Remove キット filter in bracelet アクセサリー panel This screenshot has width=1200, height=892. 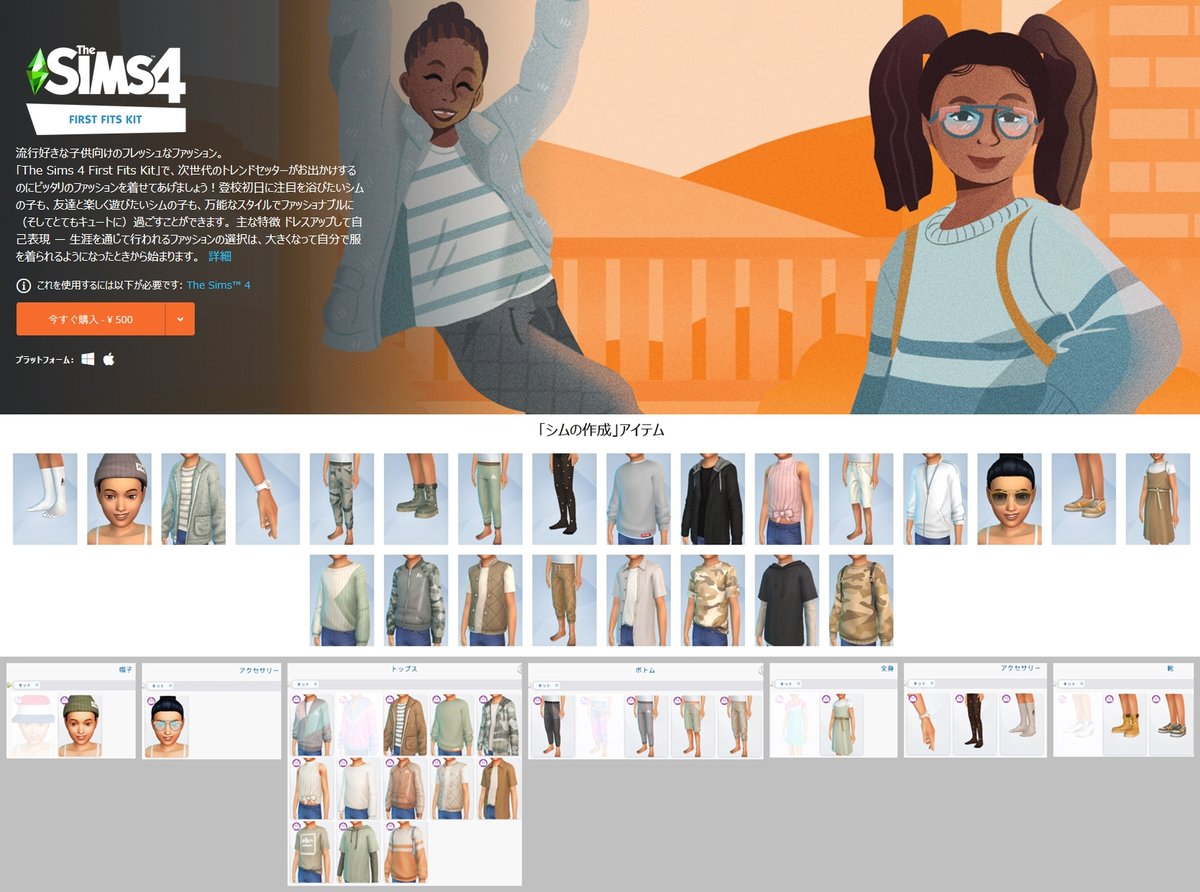pyautogui.click(x=932, y=684)
